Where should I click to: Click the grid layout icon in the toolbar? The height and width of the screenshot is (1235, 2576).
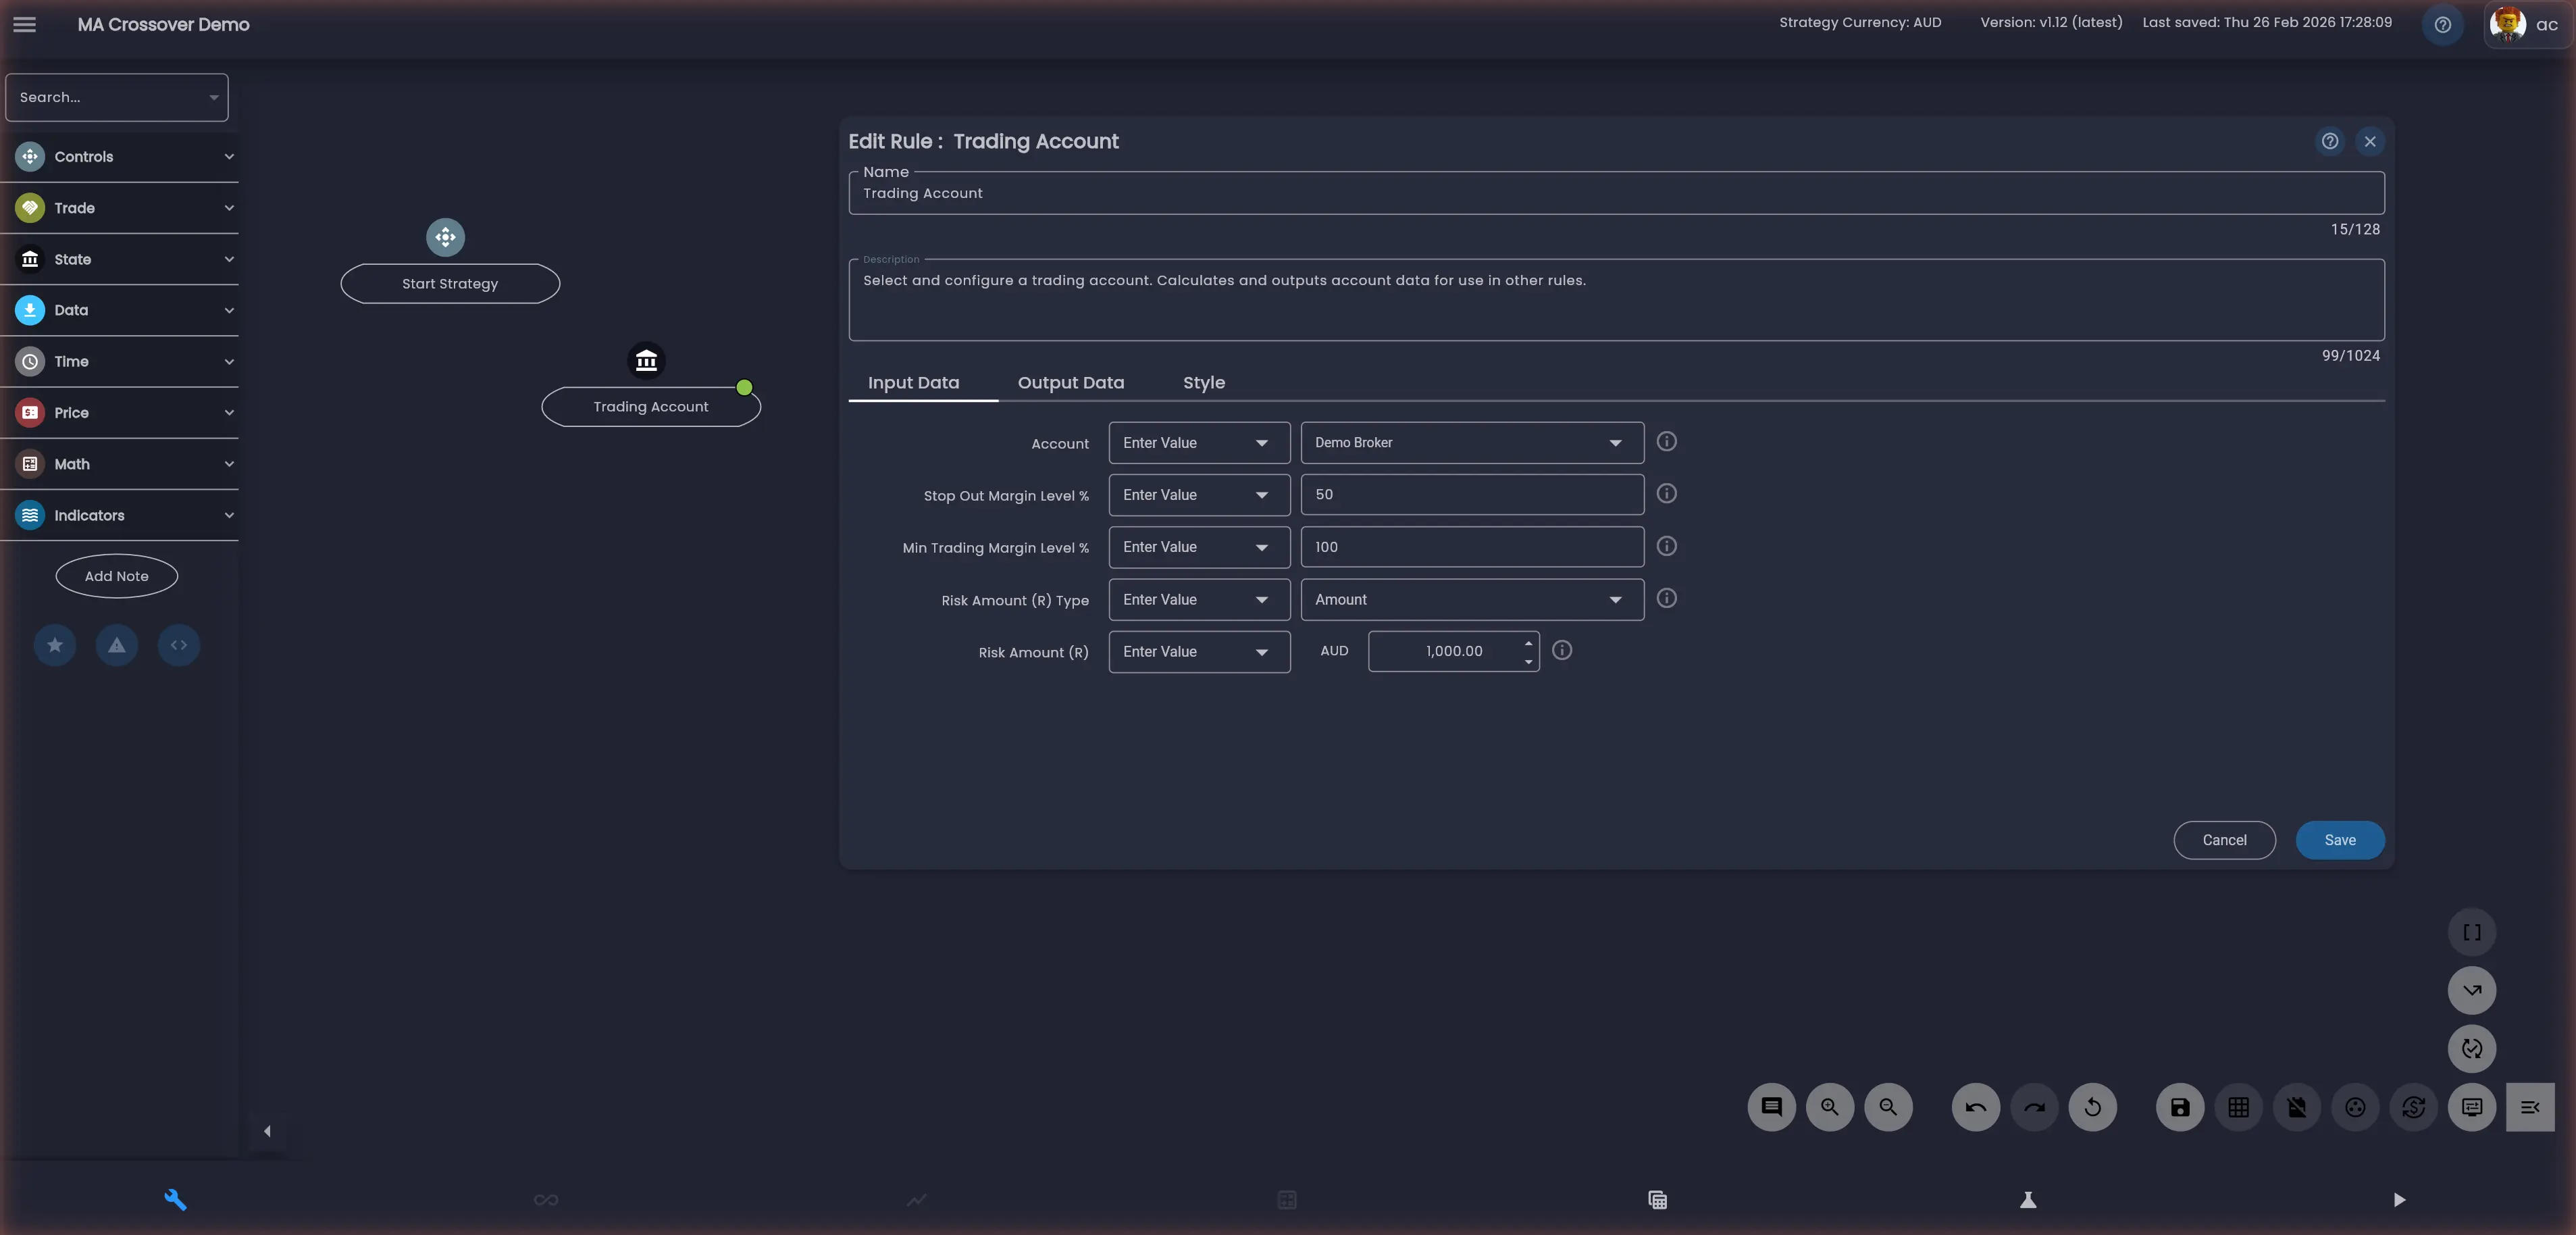(2239, 1107)
